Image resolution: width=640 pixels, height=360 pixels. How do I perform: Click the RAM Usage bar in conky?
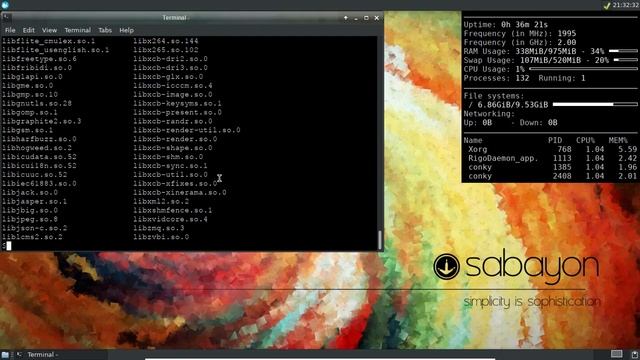point(623,51)
